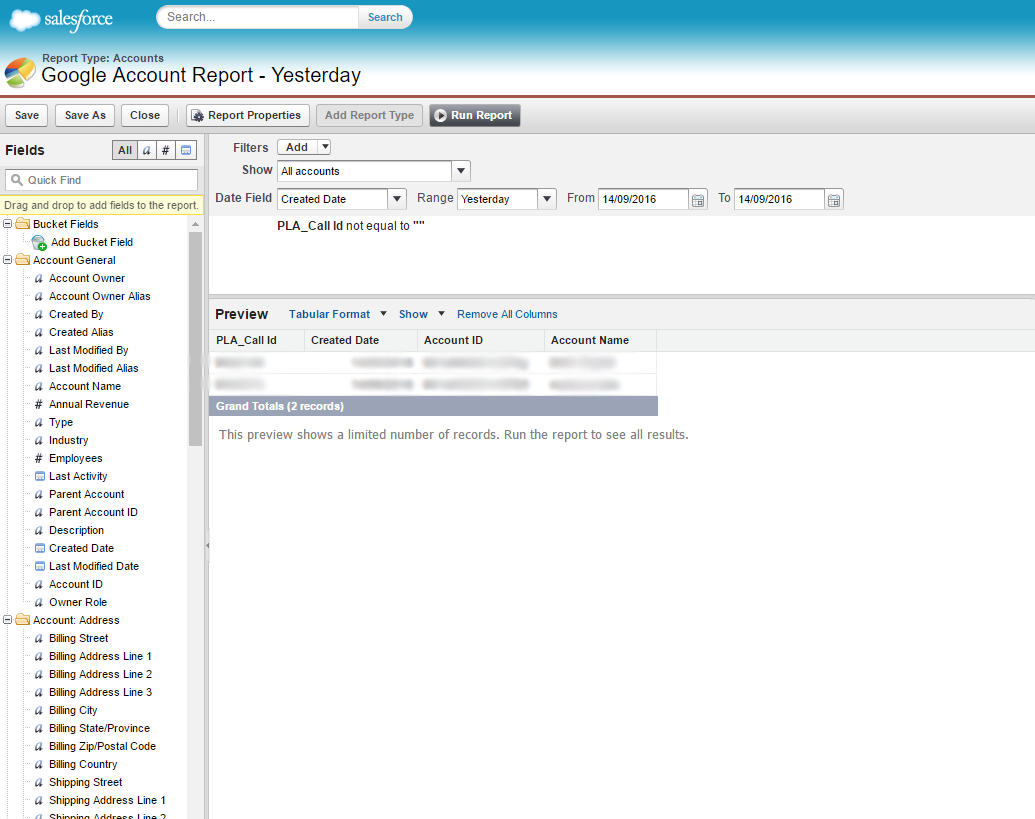Select Employees field
The width and height of the screenshot is (1035, 819).
[75, 458]
